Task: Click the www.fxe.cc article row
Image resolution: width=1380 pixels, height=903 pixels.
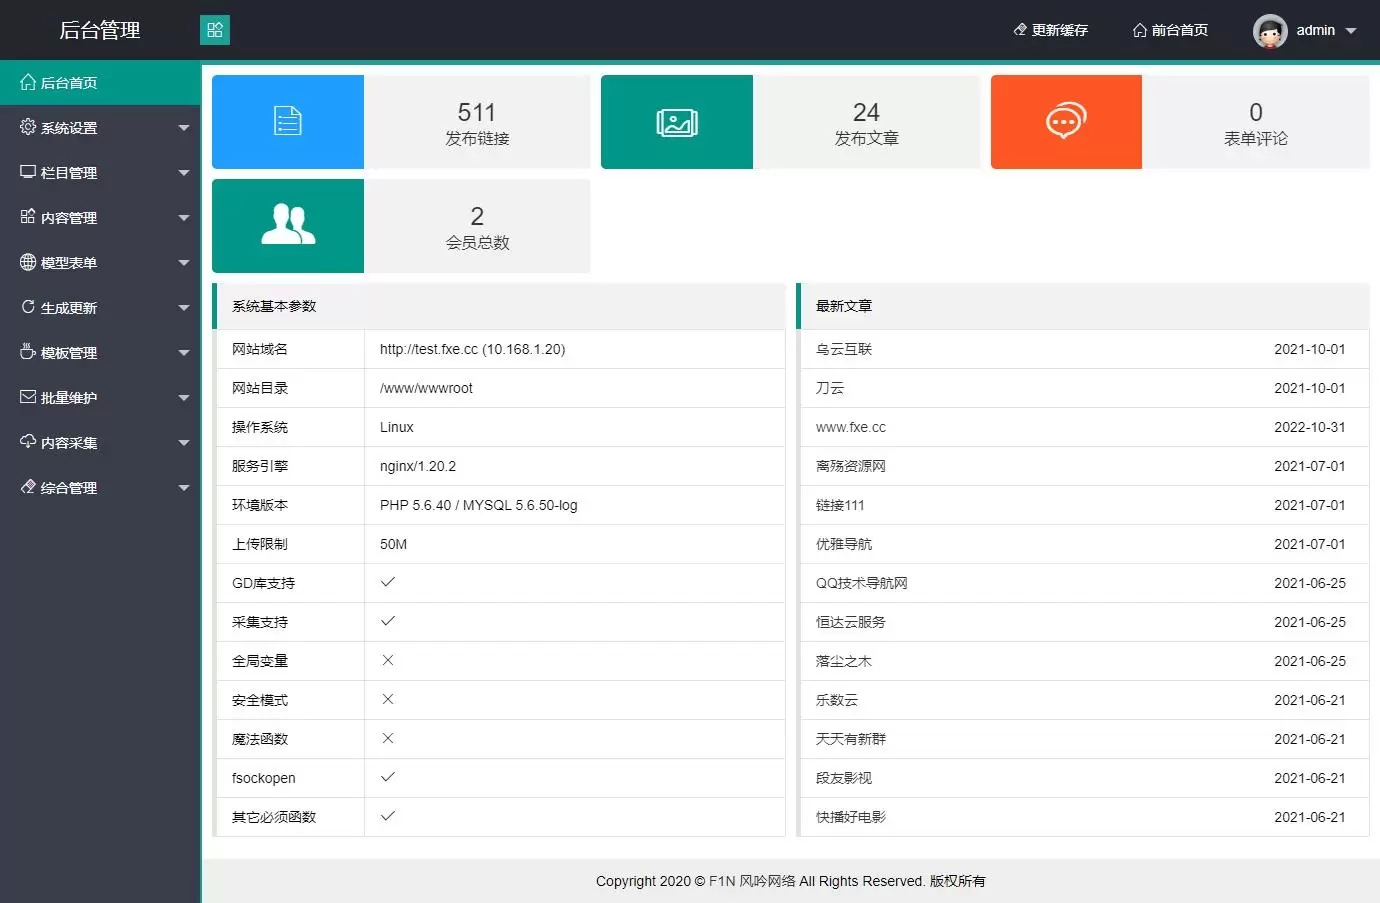Action: click(x=1085, y=427)
